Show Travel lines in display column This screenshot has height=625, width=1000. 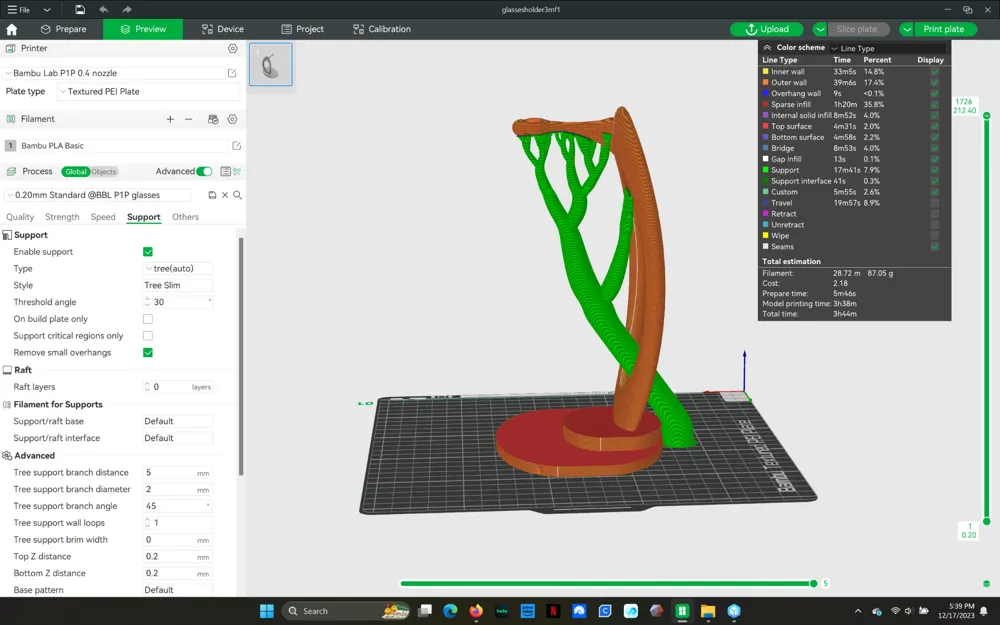tap(935, 203)
